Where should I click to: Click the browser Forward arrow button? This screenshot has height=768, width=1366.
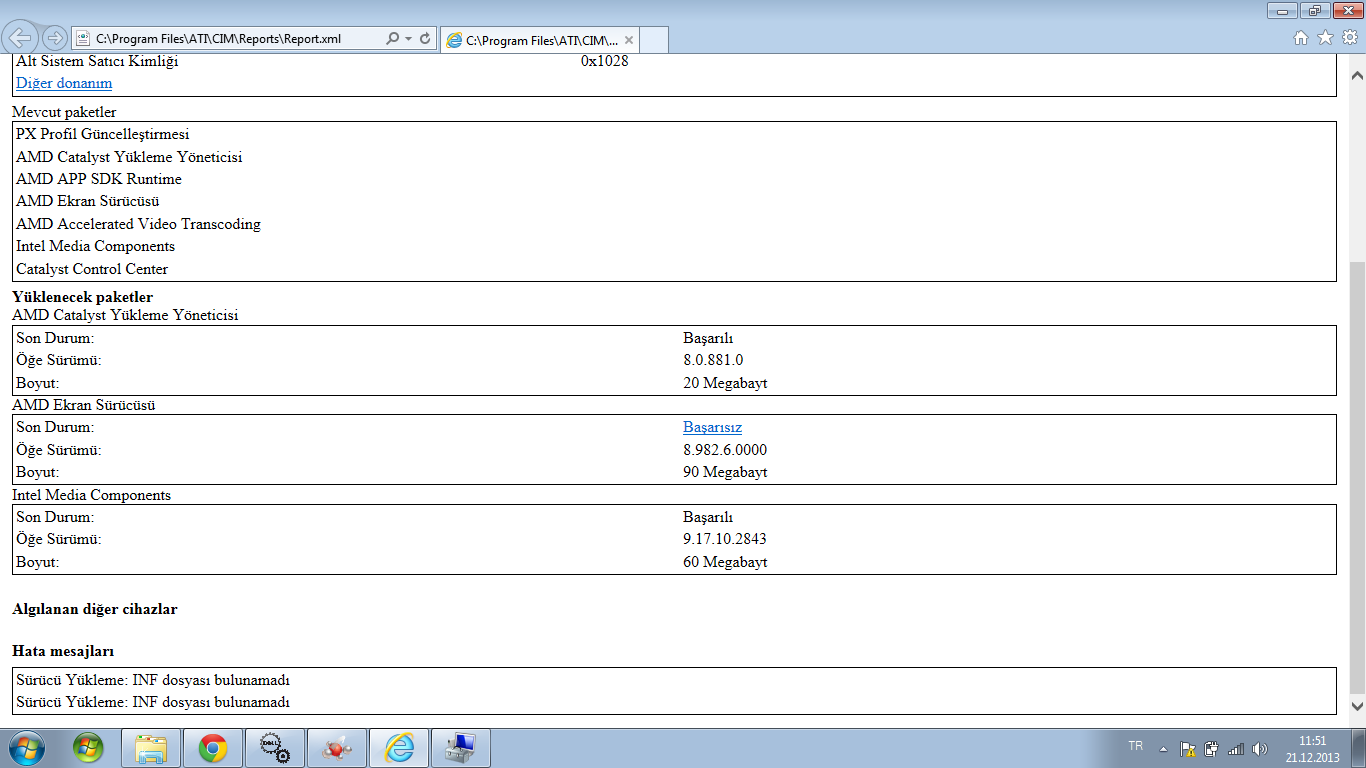(56, 38)
